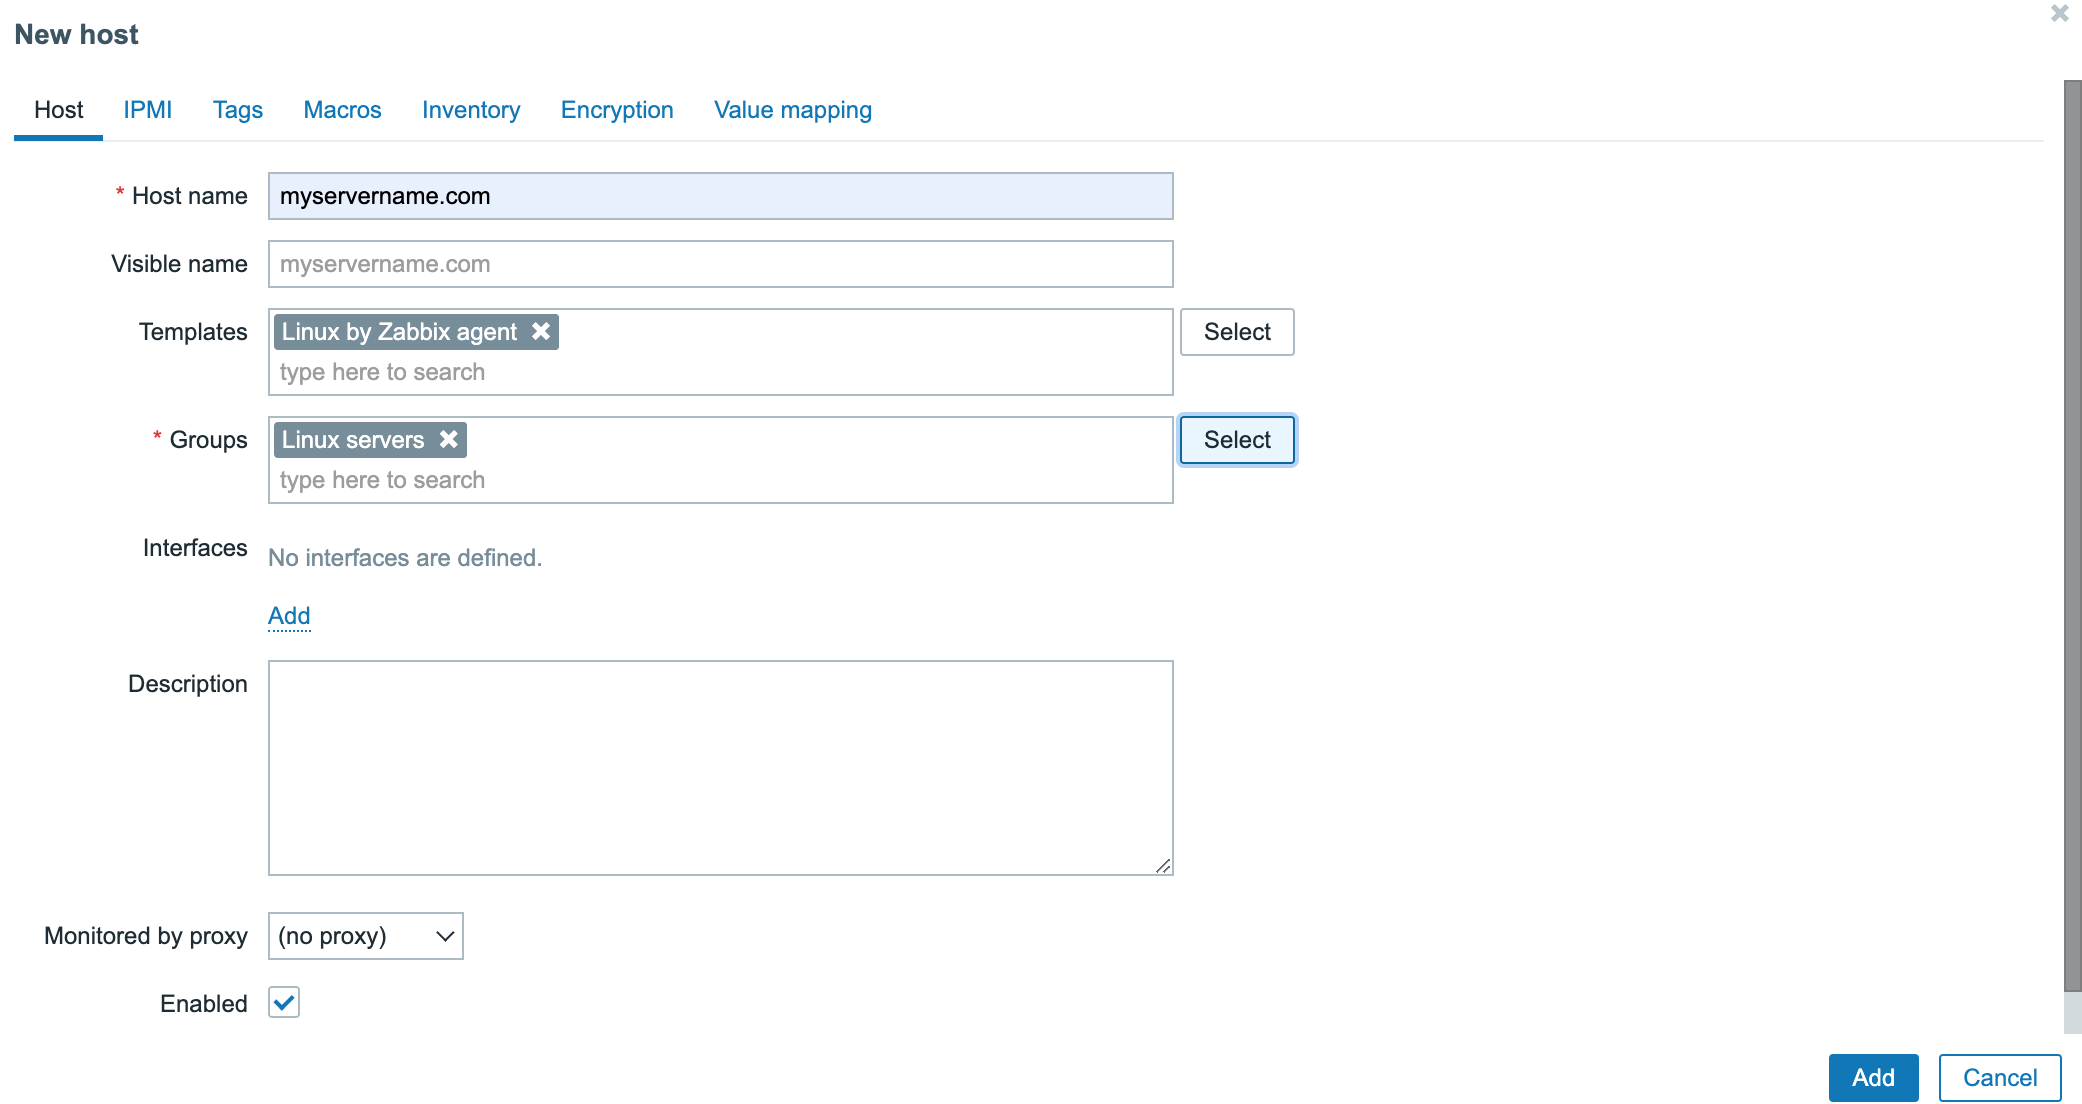Screen dimensions: 2082x1104
Task: Open the Monitored by proxy dropdown
Action: pyautogui.click(x=365, y=936)
